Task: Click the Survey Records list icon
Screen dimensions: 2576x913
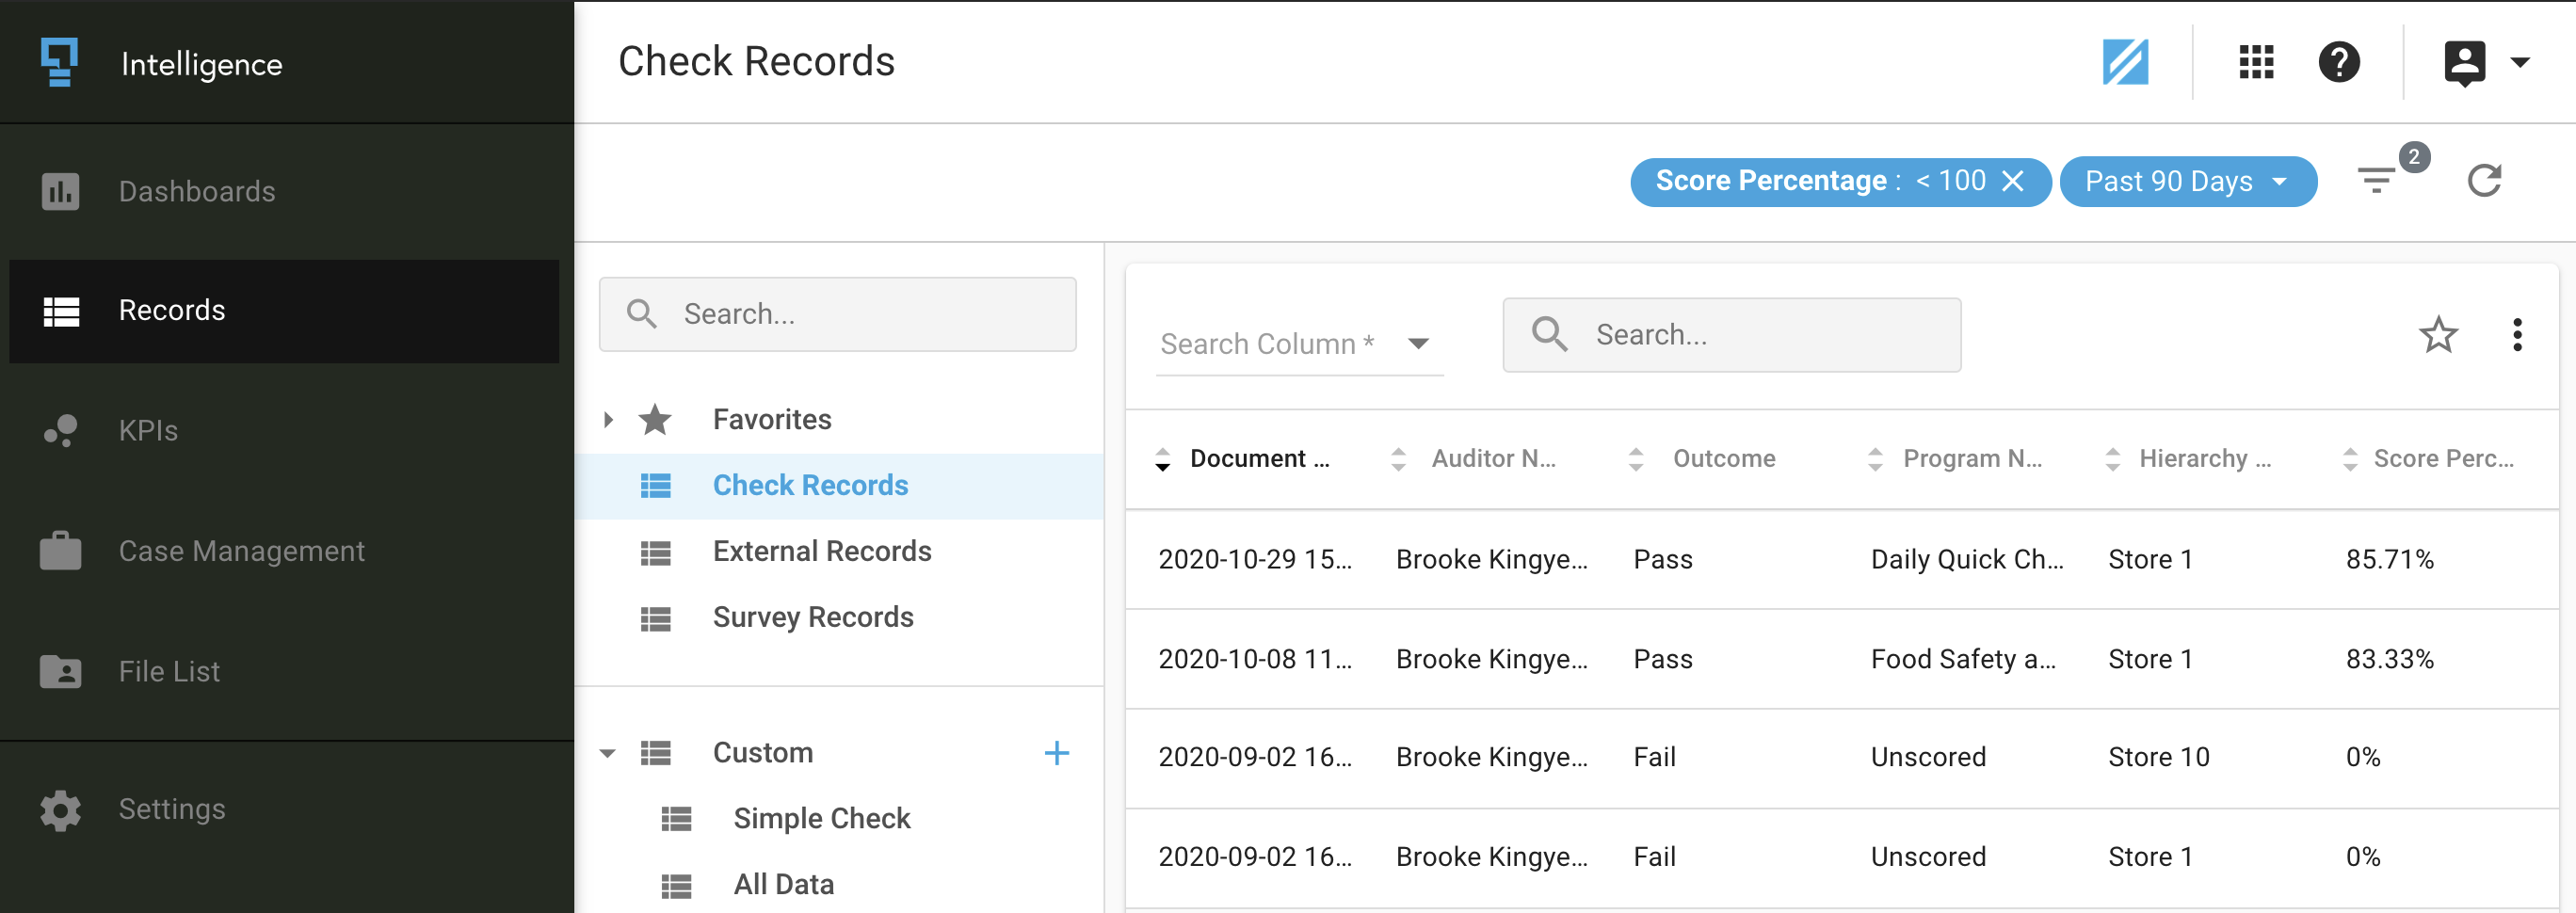Action: 655,619
